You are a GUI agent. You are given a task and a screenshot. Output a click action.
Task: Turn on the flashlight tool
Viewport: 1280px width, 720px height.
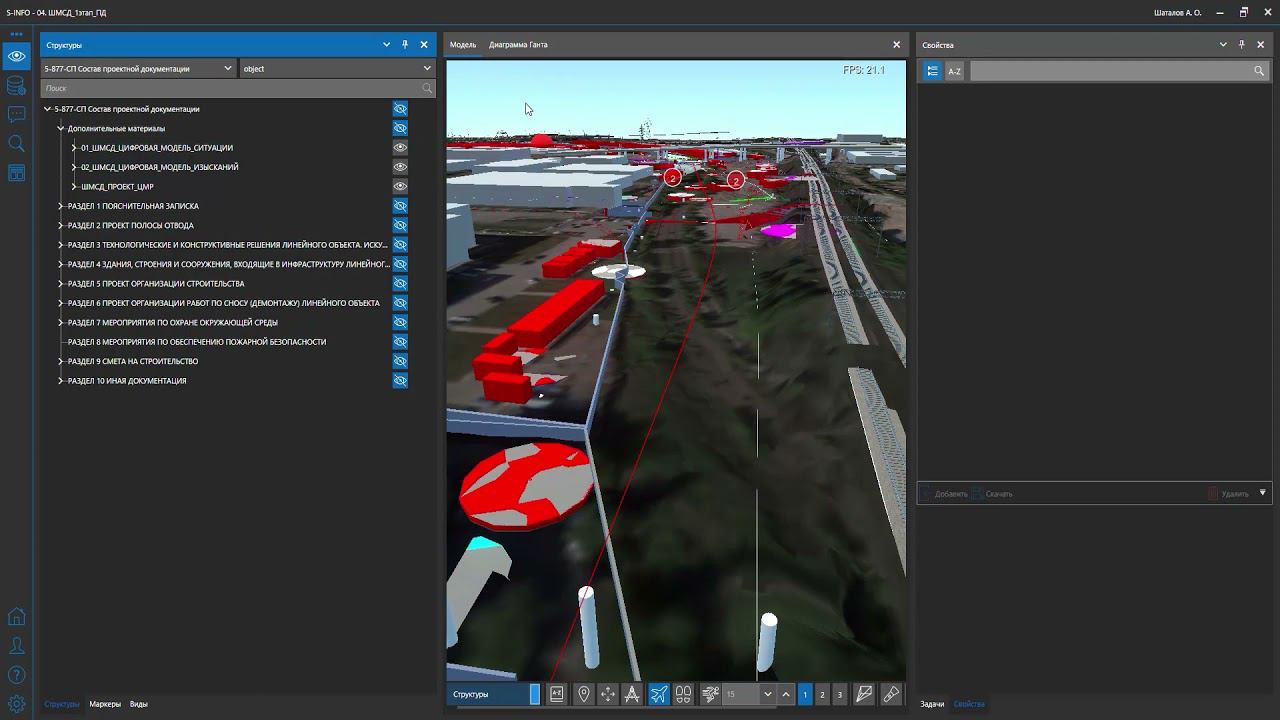coord(891,694)
